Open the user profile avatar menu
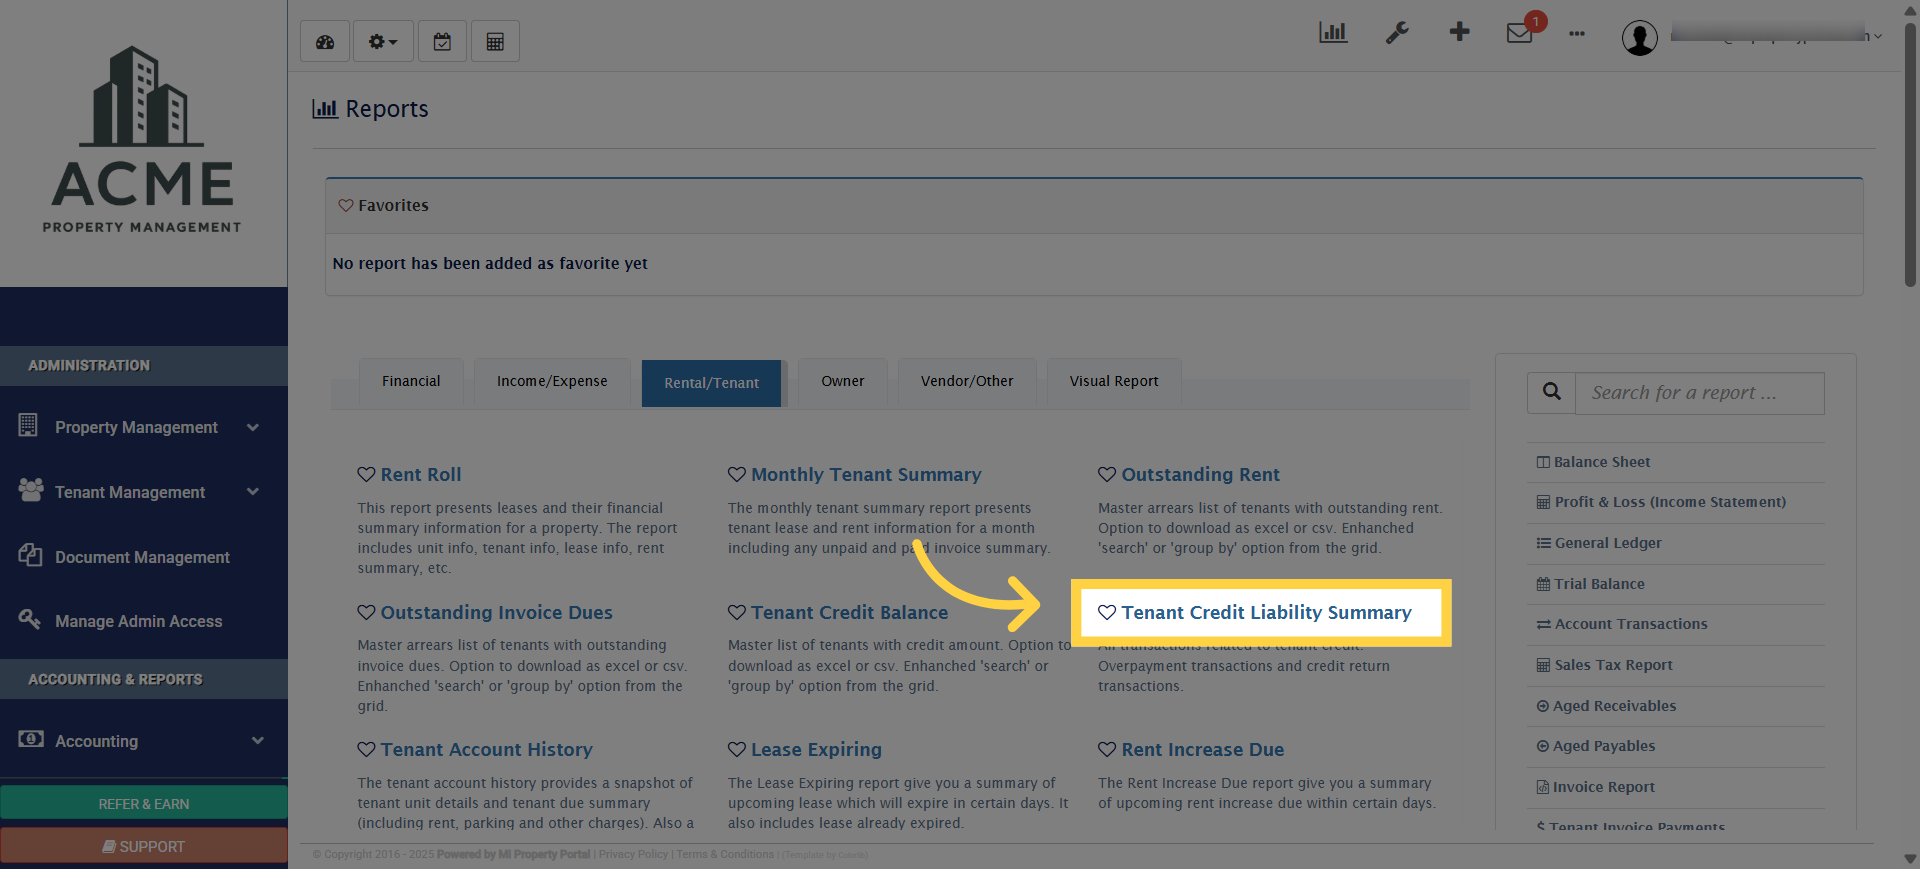 pos(1639,38)
